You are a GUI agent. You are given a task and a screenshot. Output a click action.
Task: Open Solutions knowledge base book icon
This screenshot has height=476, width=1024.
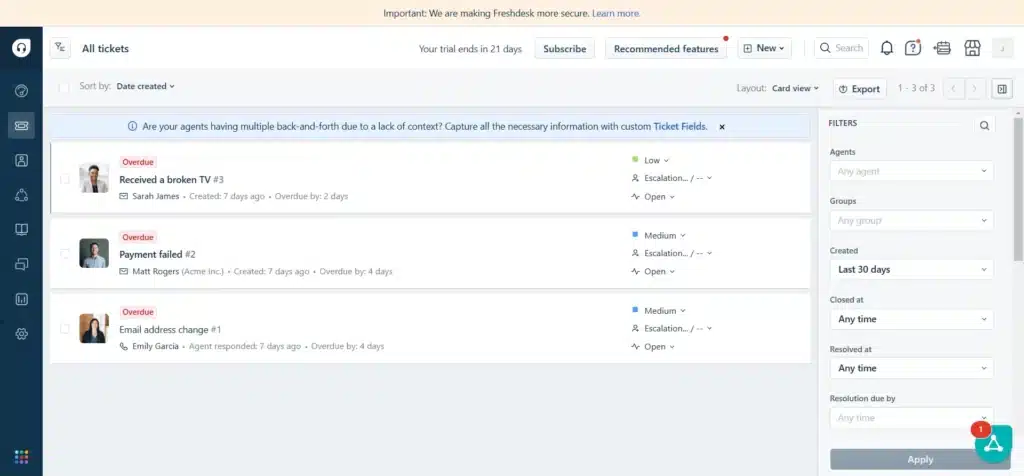(21, 230)
